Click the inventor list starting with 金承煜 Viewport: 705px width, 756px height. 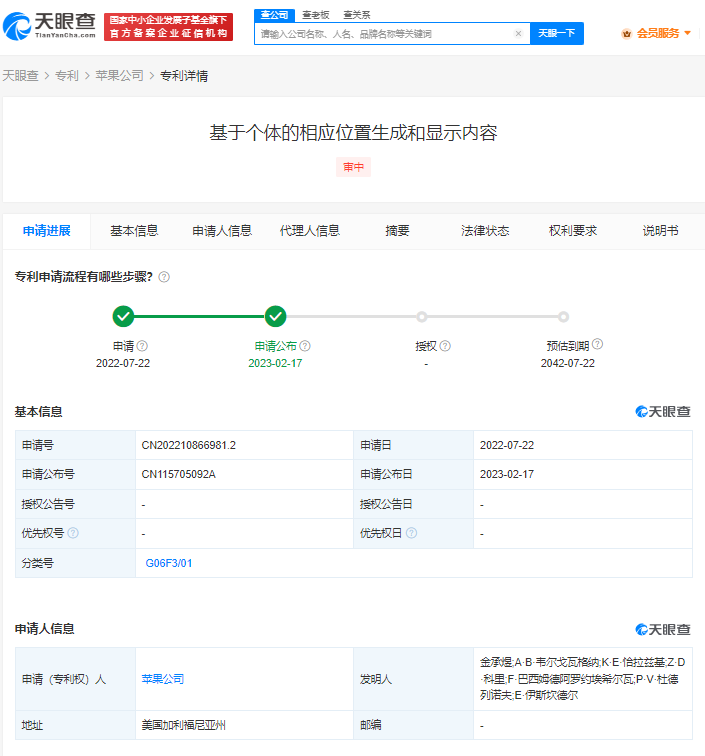(x=583, y=679)
